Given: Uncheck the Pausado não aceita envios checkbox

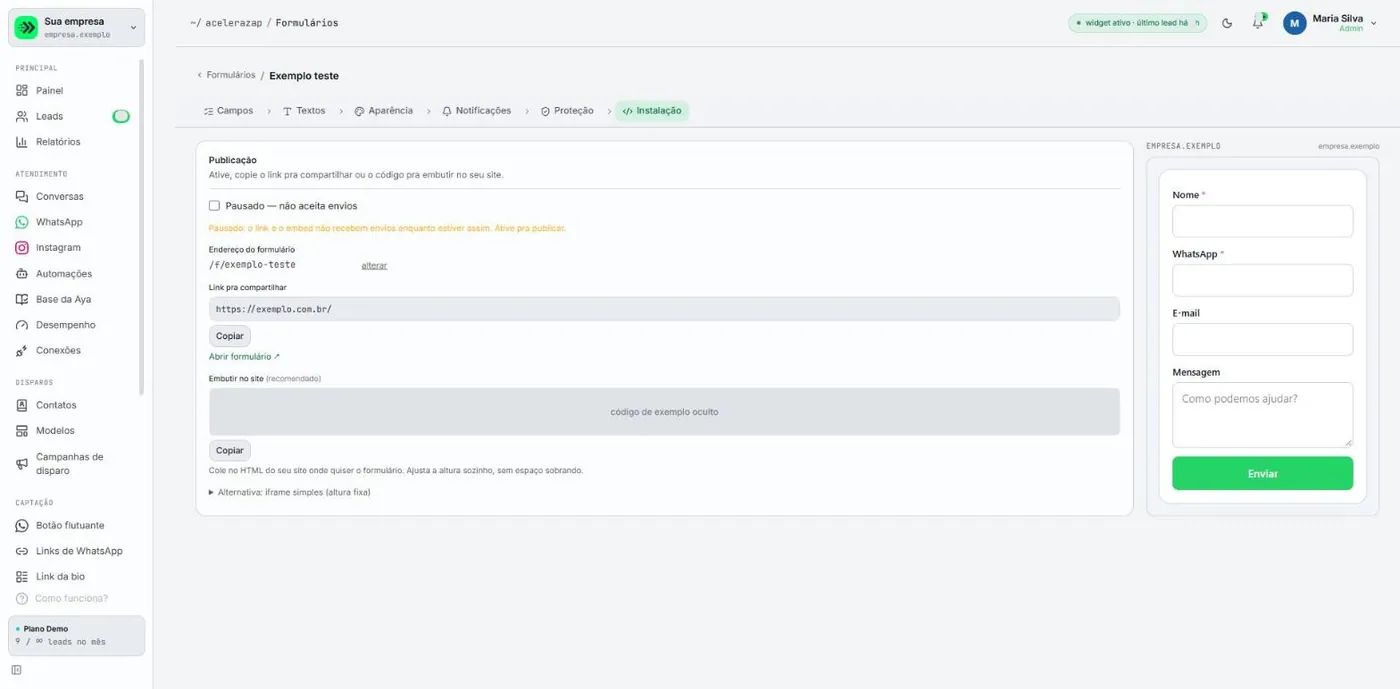Looking at the screenshot, I should (214, 206).
